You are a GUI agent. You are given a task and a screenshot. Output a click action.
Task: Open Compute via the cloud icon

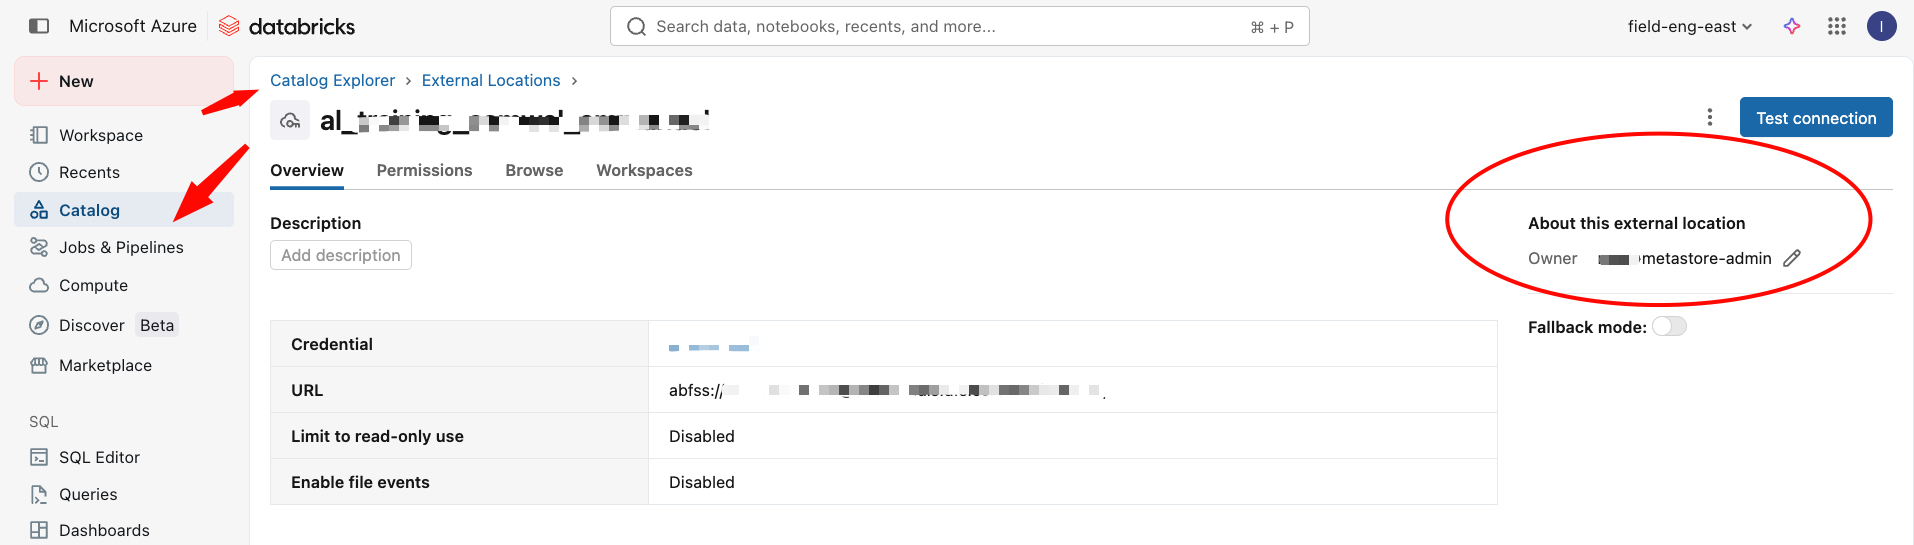[x=39, y=285]
